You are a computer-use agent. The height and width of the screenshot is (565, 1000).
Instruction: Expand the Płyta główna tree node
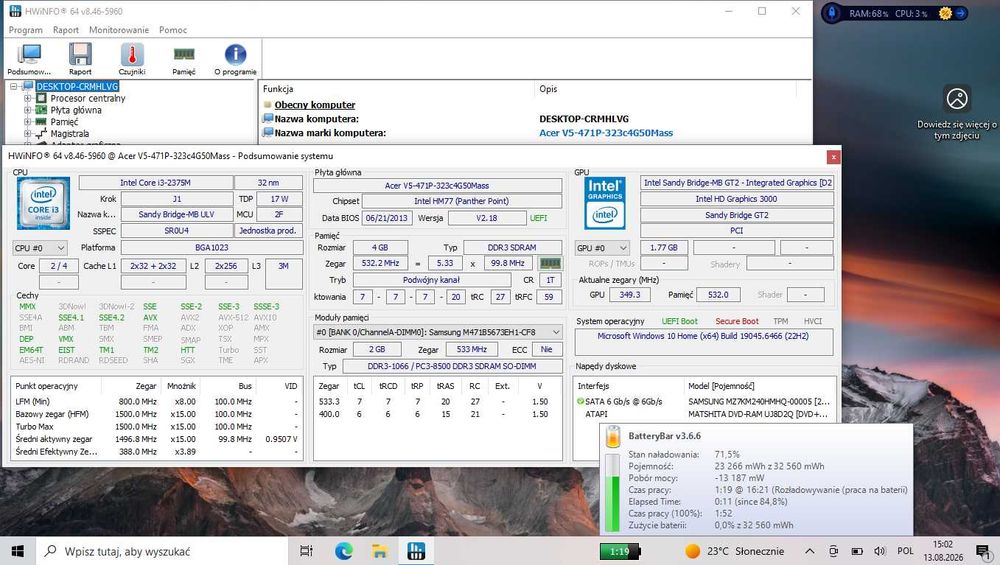[x=27, y=110]
